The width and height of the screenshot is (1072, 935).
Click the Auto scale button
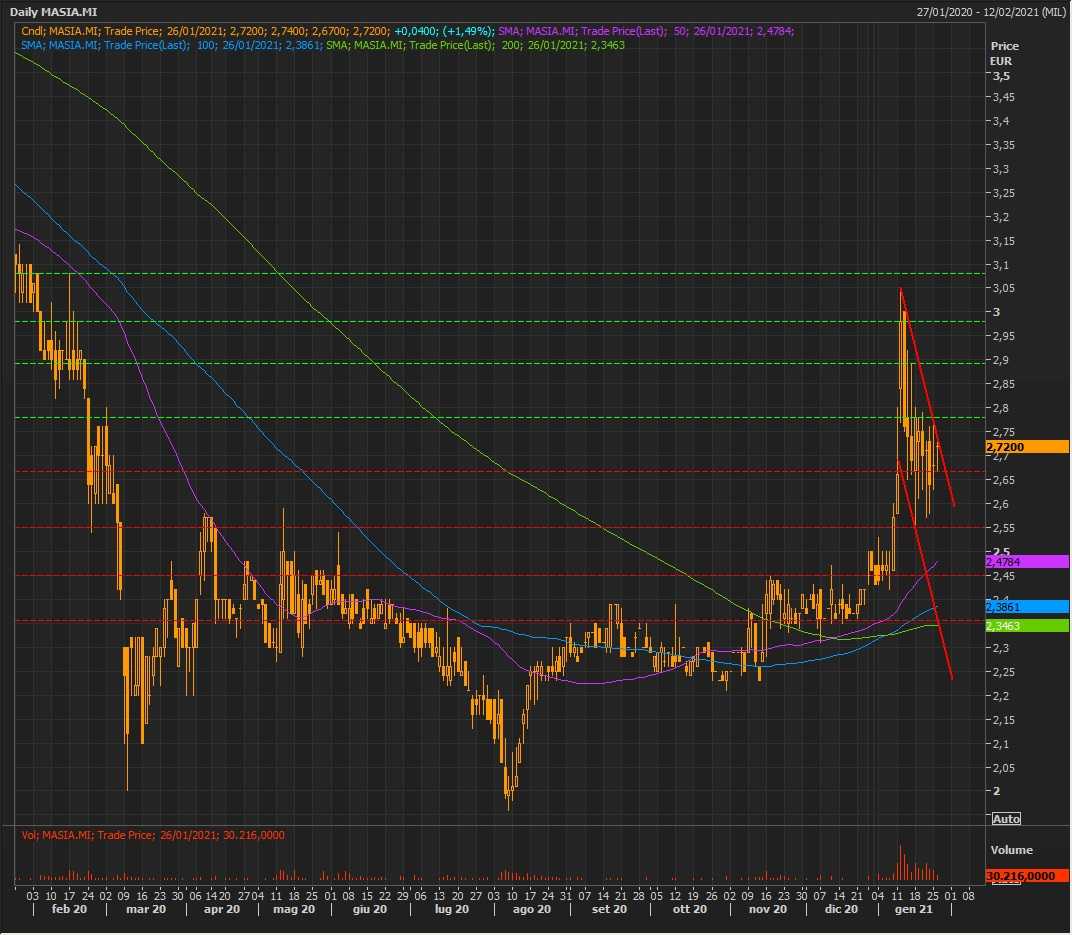pos(1006,819)
